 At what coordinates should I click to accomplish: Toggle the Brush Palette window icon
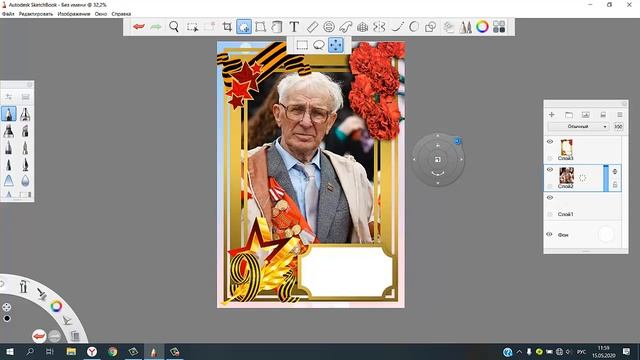point(465,27)
